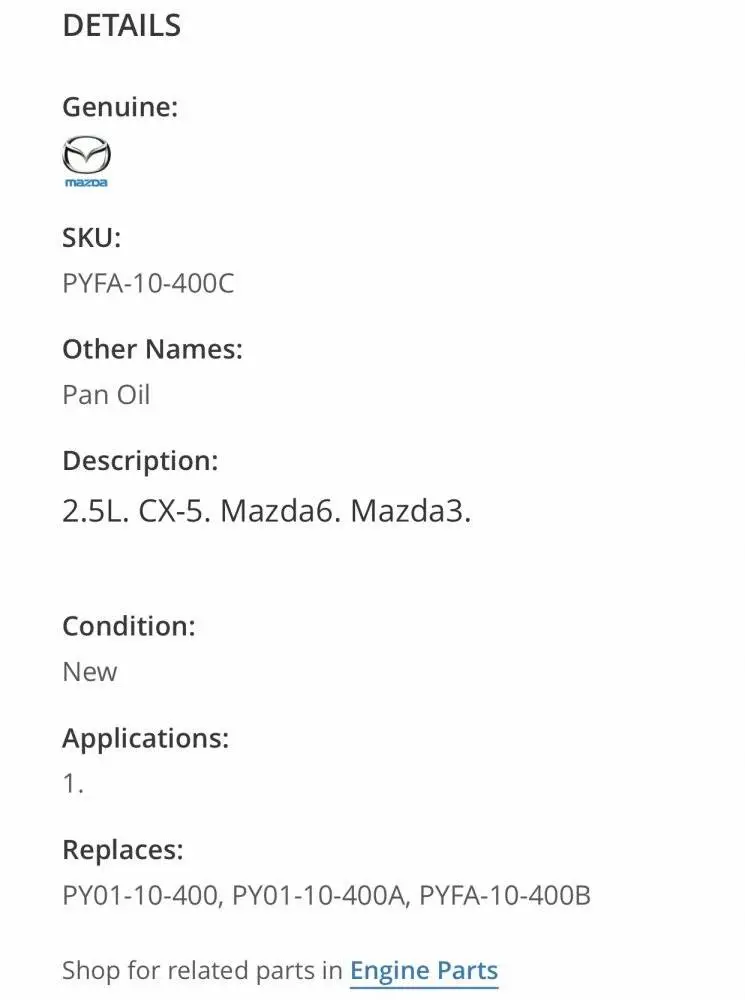Select the New condition value
This screenshot has width=745, height=1000.
90,672
